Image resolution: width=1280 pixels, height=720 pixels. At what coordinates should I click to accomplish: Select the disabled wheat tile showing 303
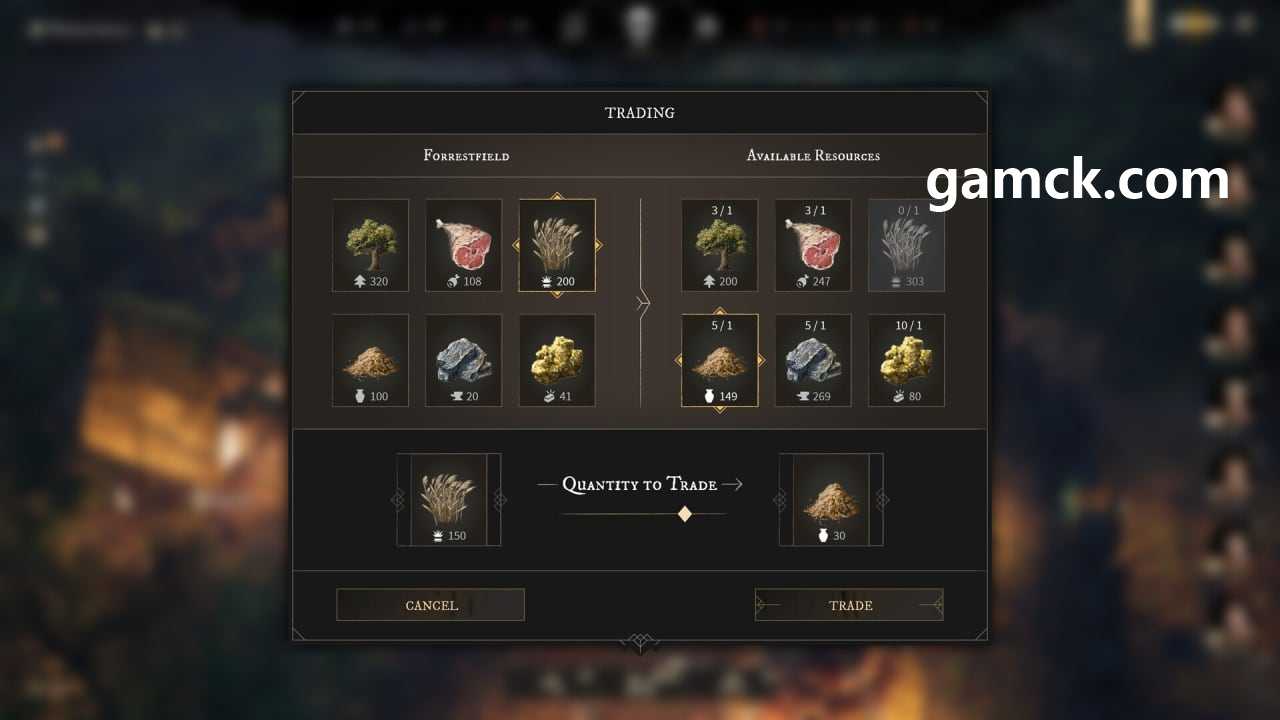point(906,245)
